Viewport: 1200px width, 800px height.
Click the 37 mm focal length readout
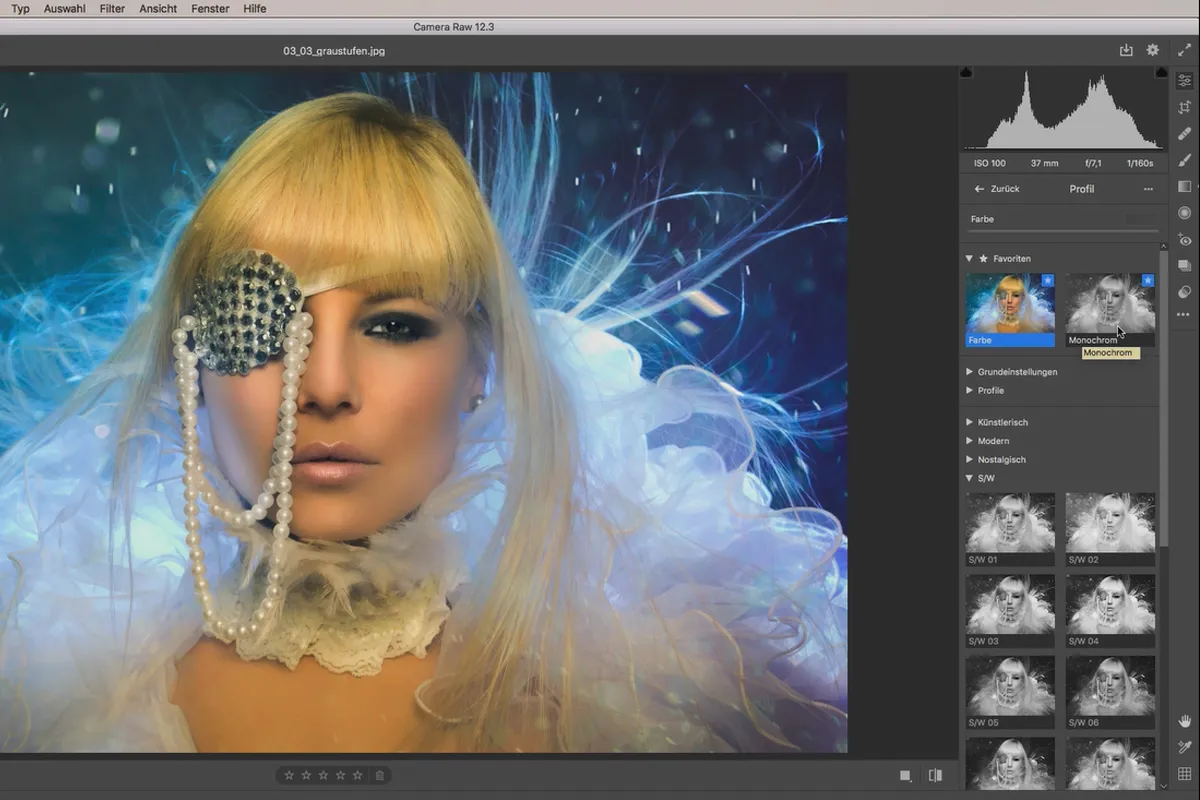[x=1044, y=163]
